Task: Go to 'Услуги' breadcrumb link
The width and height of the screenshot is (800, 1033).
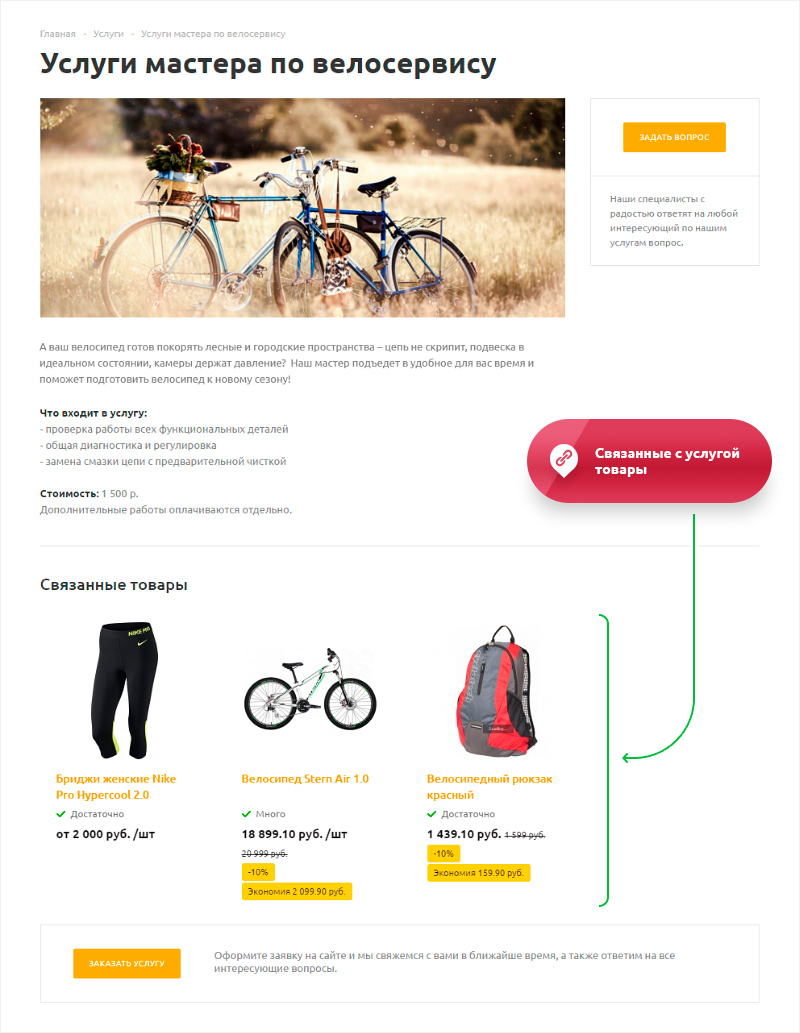Action: coord(108,34)
